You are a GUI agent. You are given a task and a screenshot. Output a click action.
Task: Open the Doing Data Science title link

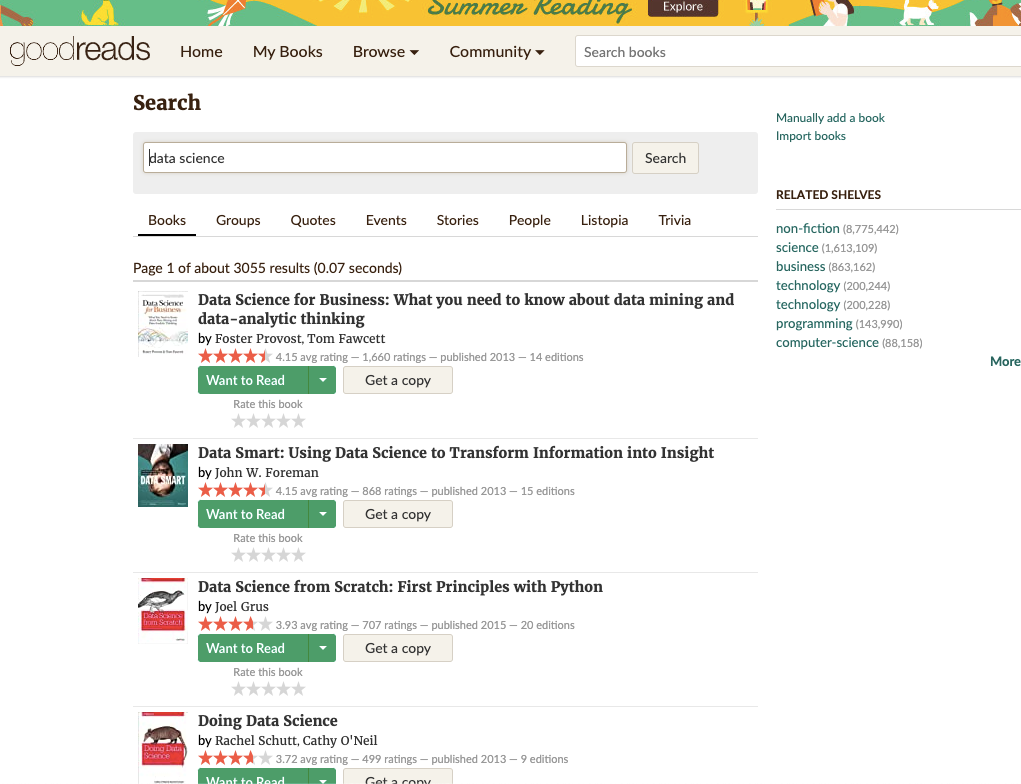click(268, 721)
